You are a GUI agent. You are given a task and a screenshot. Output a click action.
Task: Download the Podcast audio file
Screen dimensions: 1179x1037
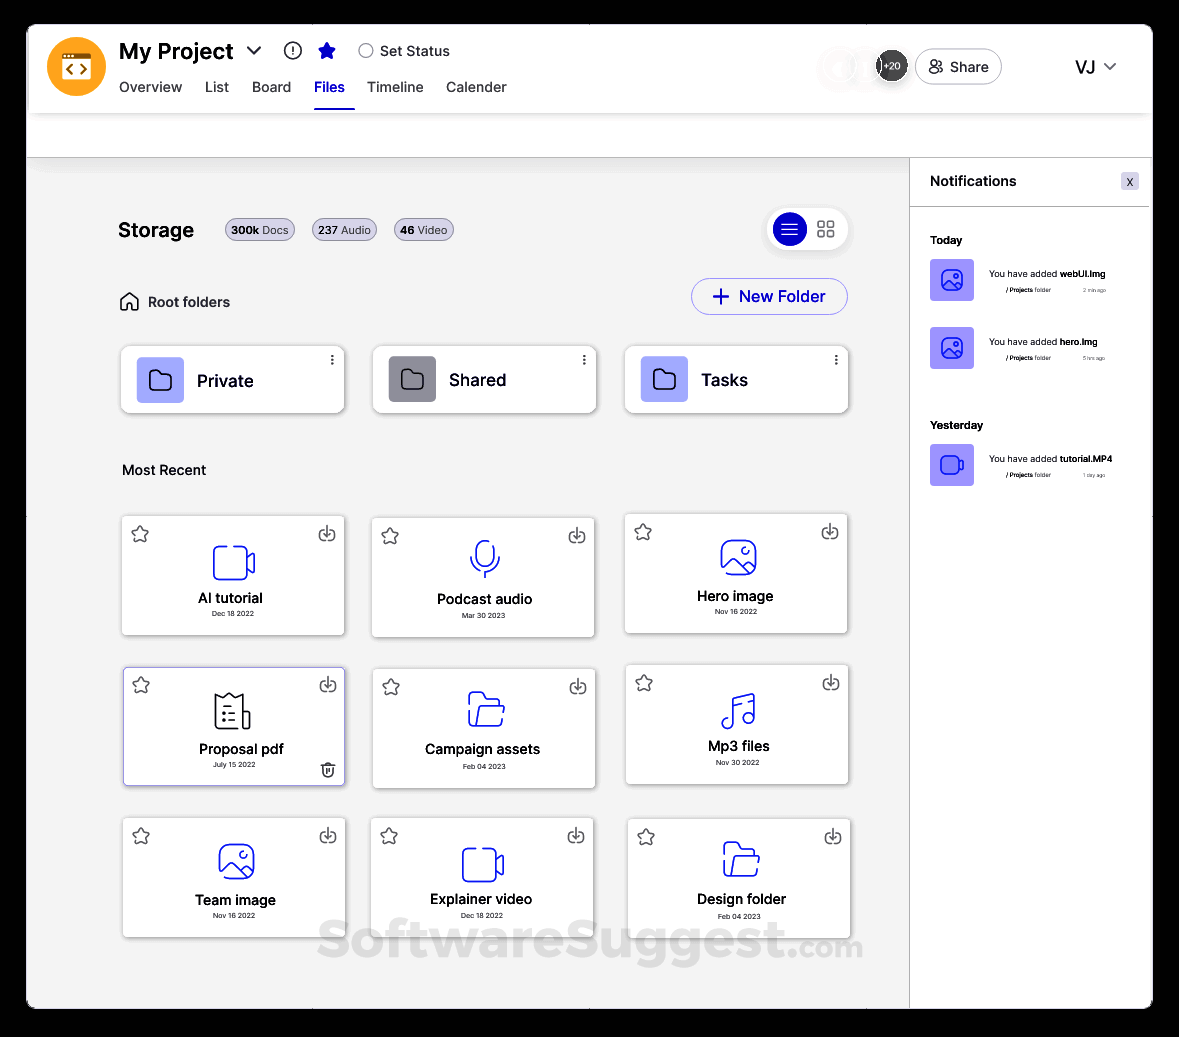pos(577,536)
